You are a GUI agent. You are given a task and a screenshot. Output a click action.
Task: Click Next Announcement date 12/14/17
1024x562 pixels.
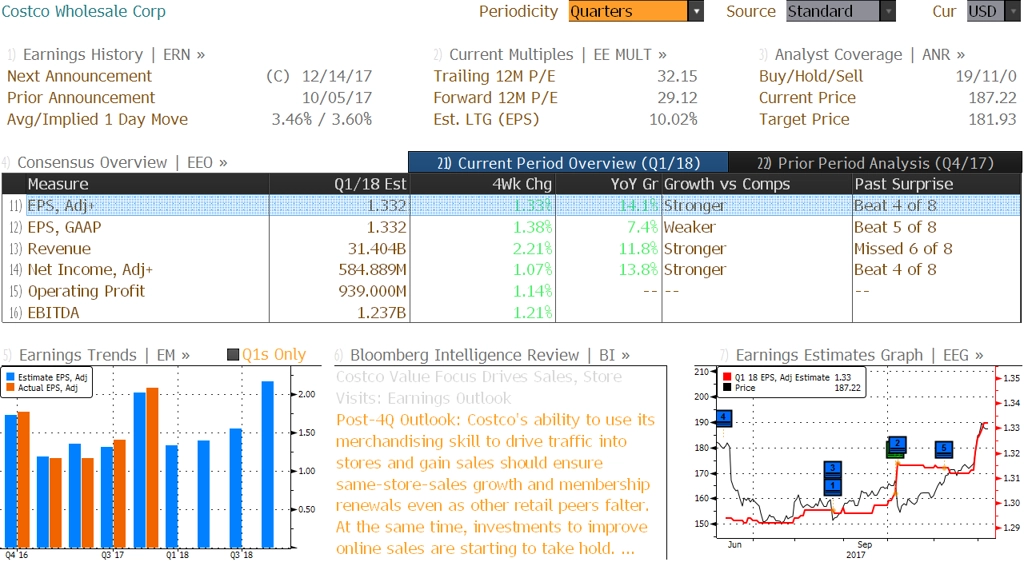tap(336, 76)
